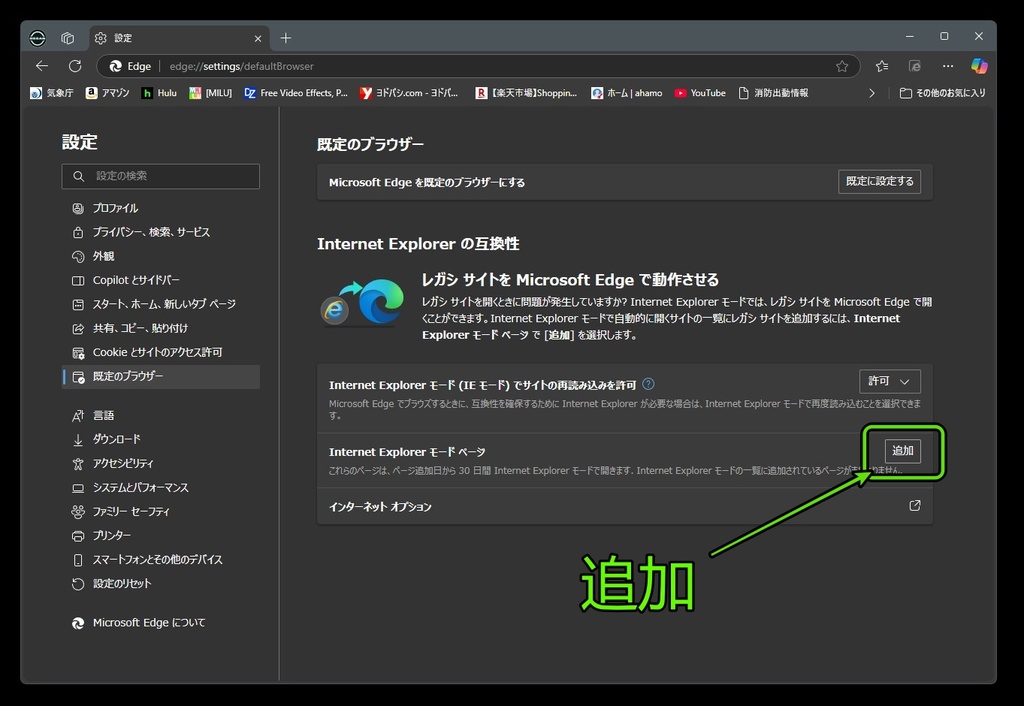Open ヨドバシ.com bookmark

409,93
